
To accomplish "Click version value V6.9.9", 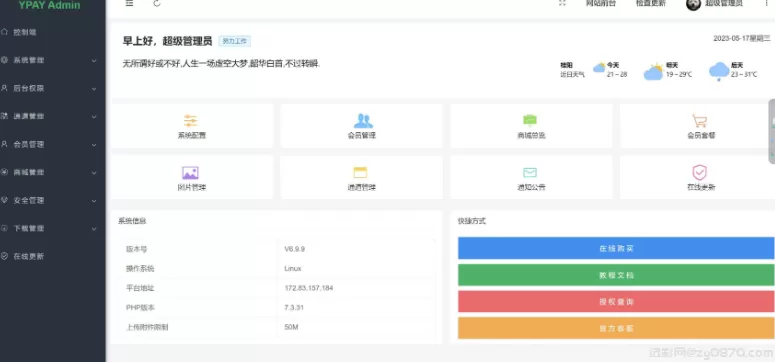I will pos(295,249).
